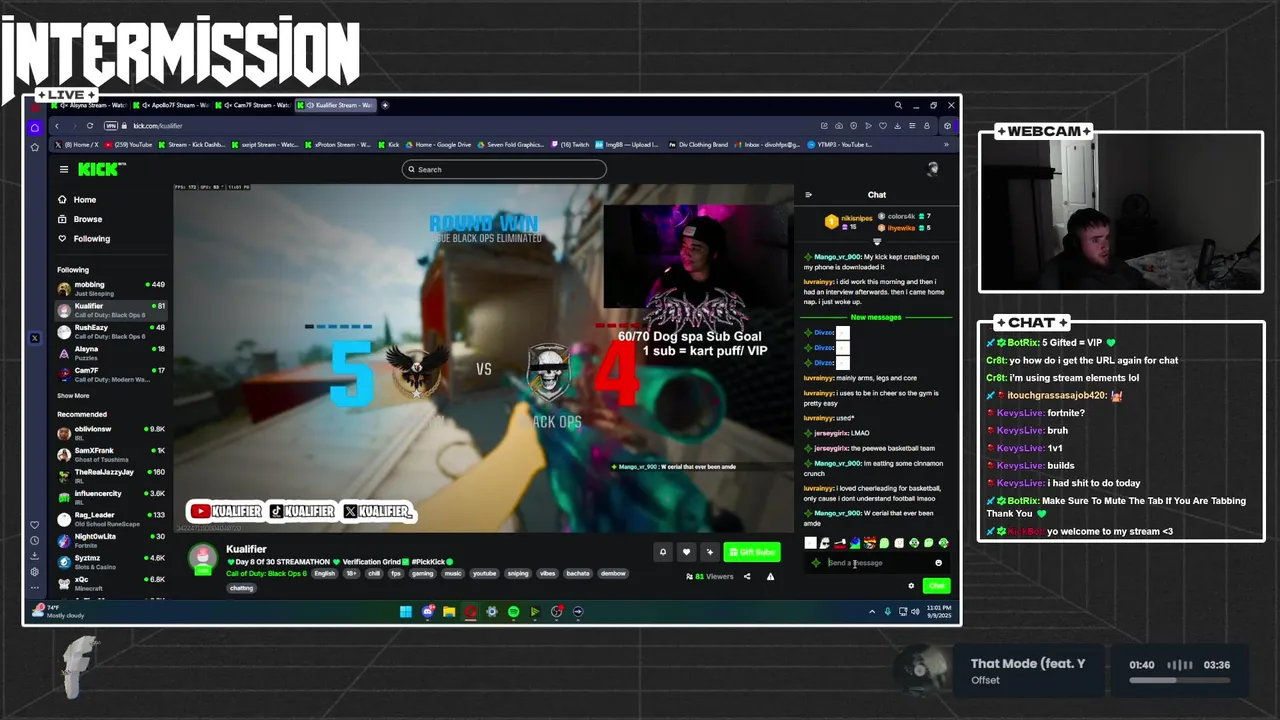1280x720 pixels.
Task: Open Rag_Leader recommended channel
Action: pyautogui.click(x=111, y=519)
